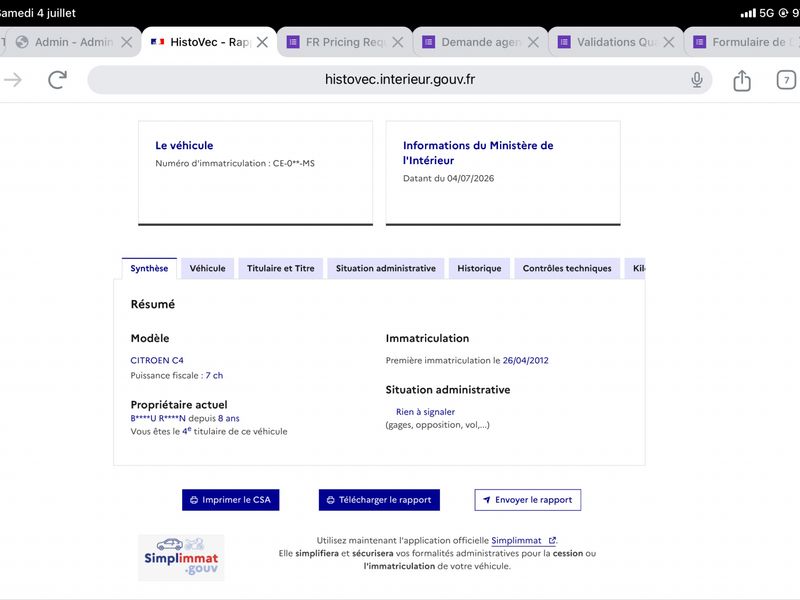Select the Informations du Ministère de l'Intérieur card

(503, 173)
